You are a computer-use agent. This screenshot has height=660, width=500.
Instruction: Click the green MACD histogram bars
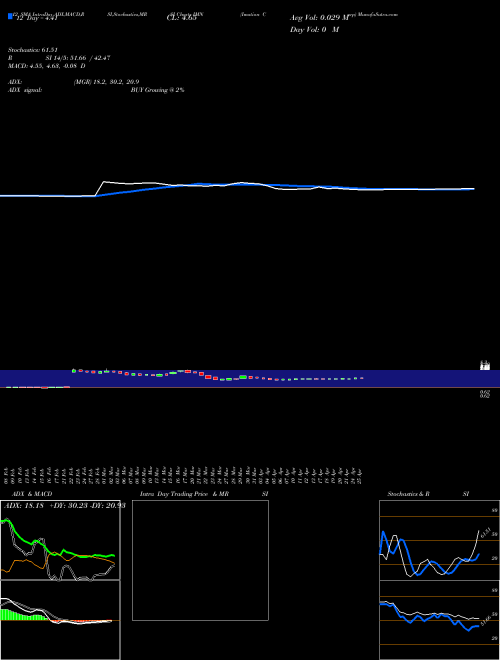[23, 615]
